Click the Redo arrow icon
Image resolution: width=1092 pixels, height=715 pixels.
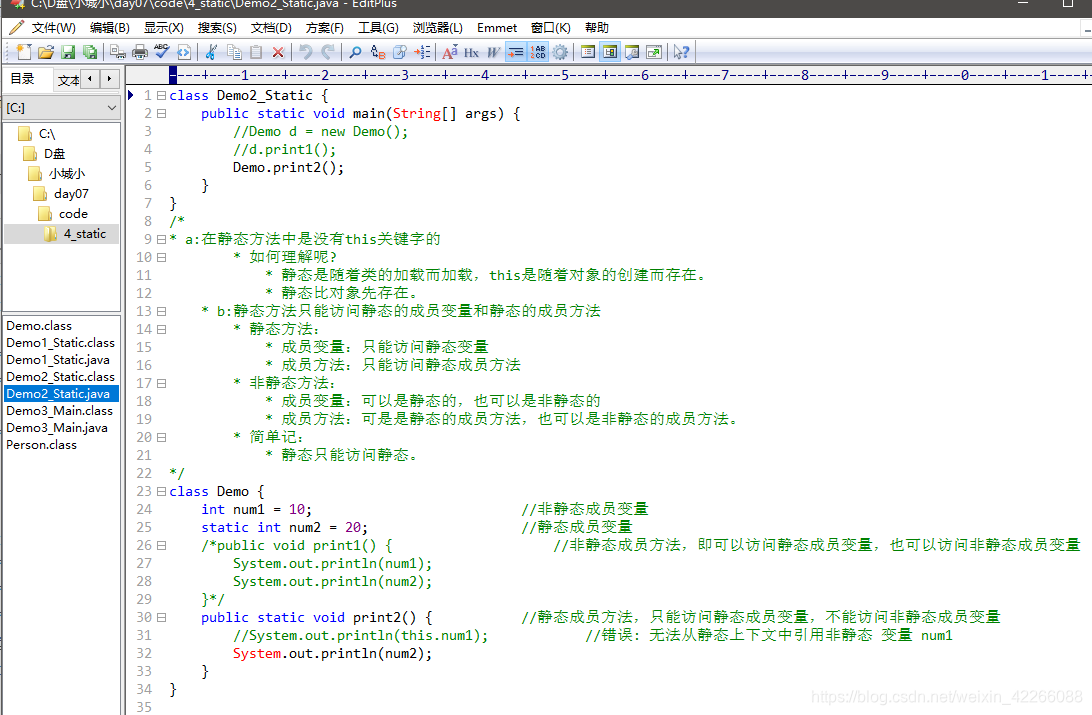coord(327,52)
